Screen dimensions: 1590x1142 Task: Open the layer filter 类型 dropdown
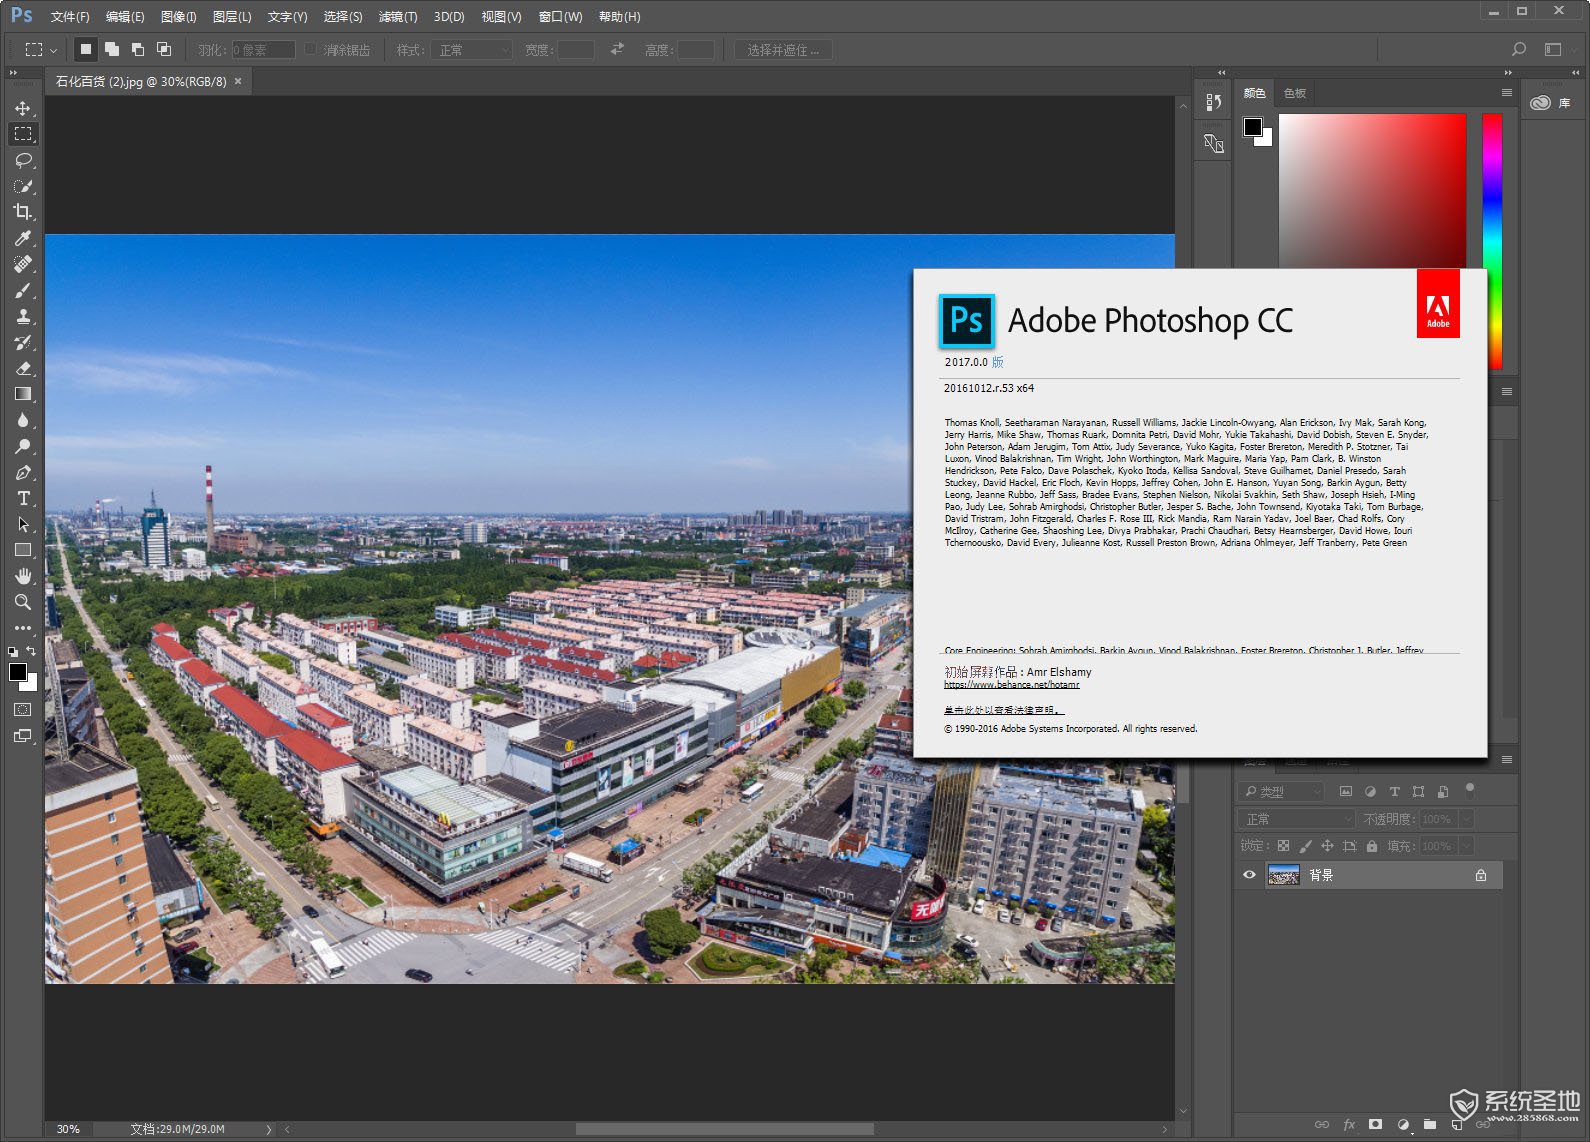pos(1281,791)
